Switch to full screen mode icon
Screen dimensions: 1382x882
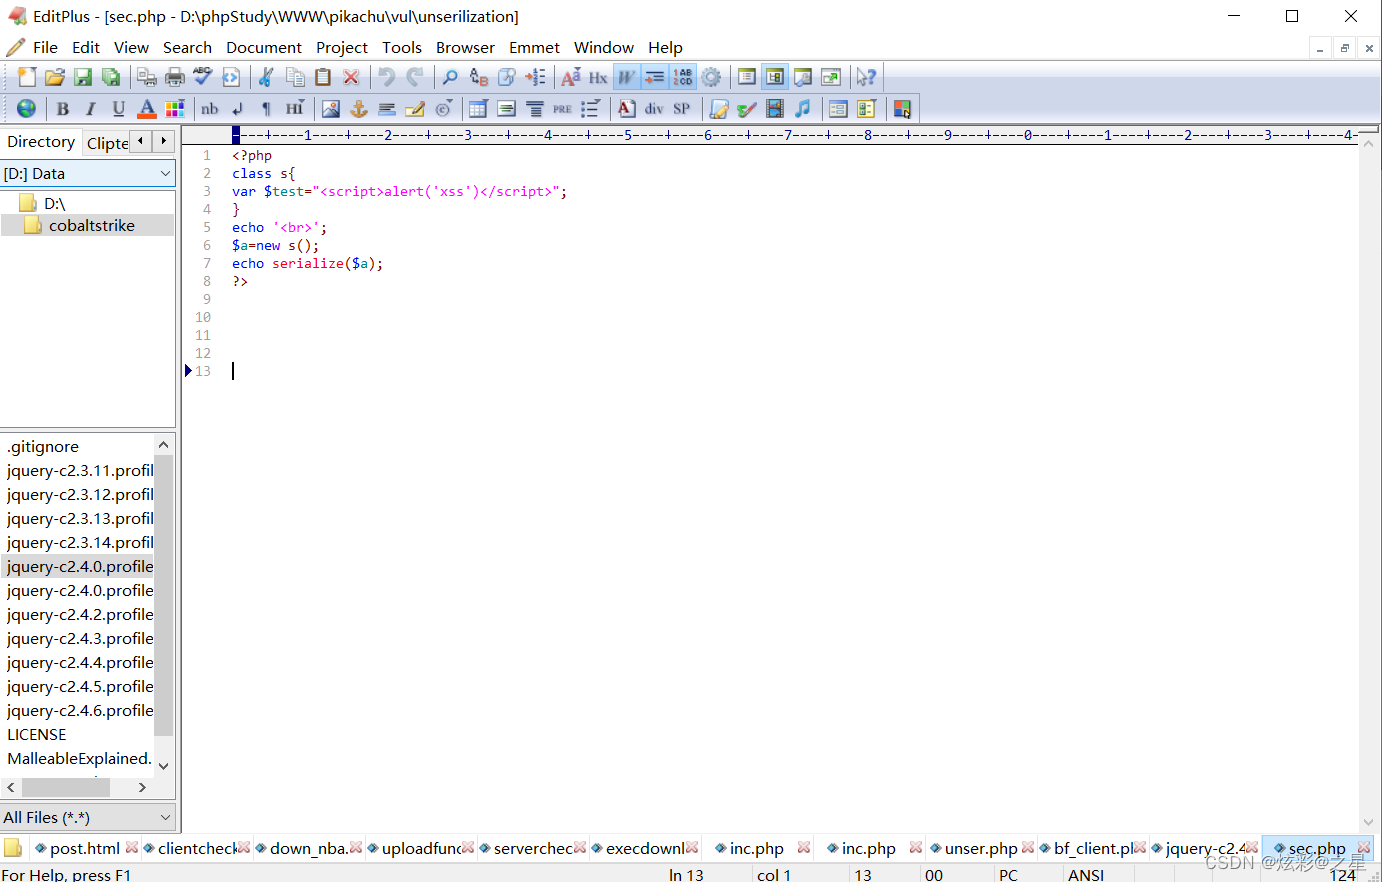pos(831,77)
